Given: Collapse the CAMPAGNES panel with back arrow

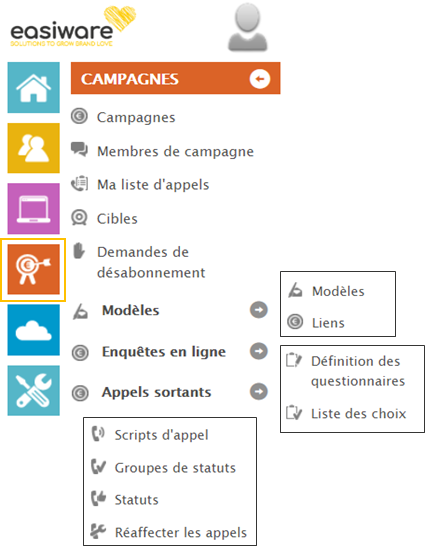Looking at the screenshot, I should tap(260, 79).
